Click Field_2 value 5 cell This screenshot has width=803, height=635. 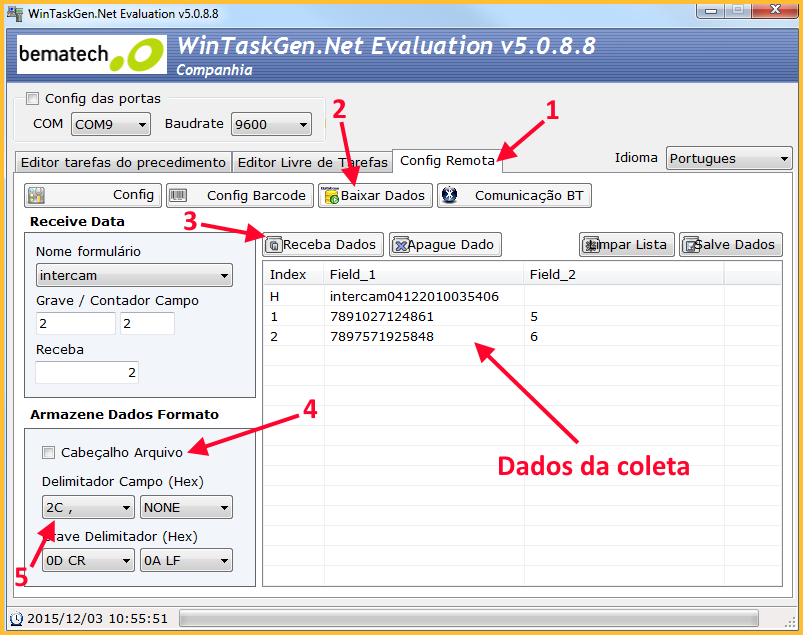coord(624,316)
